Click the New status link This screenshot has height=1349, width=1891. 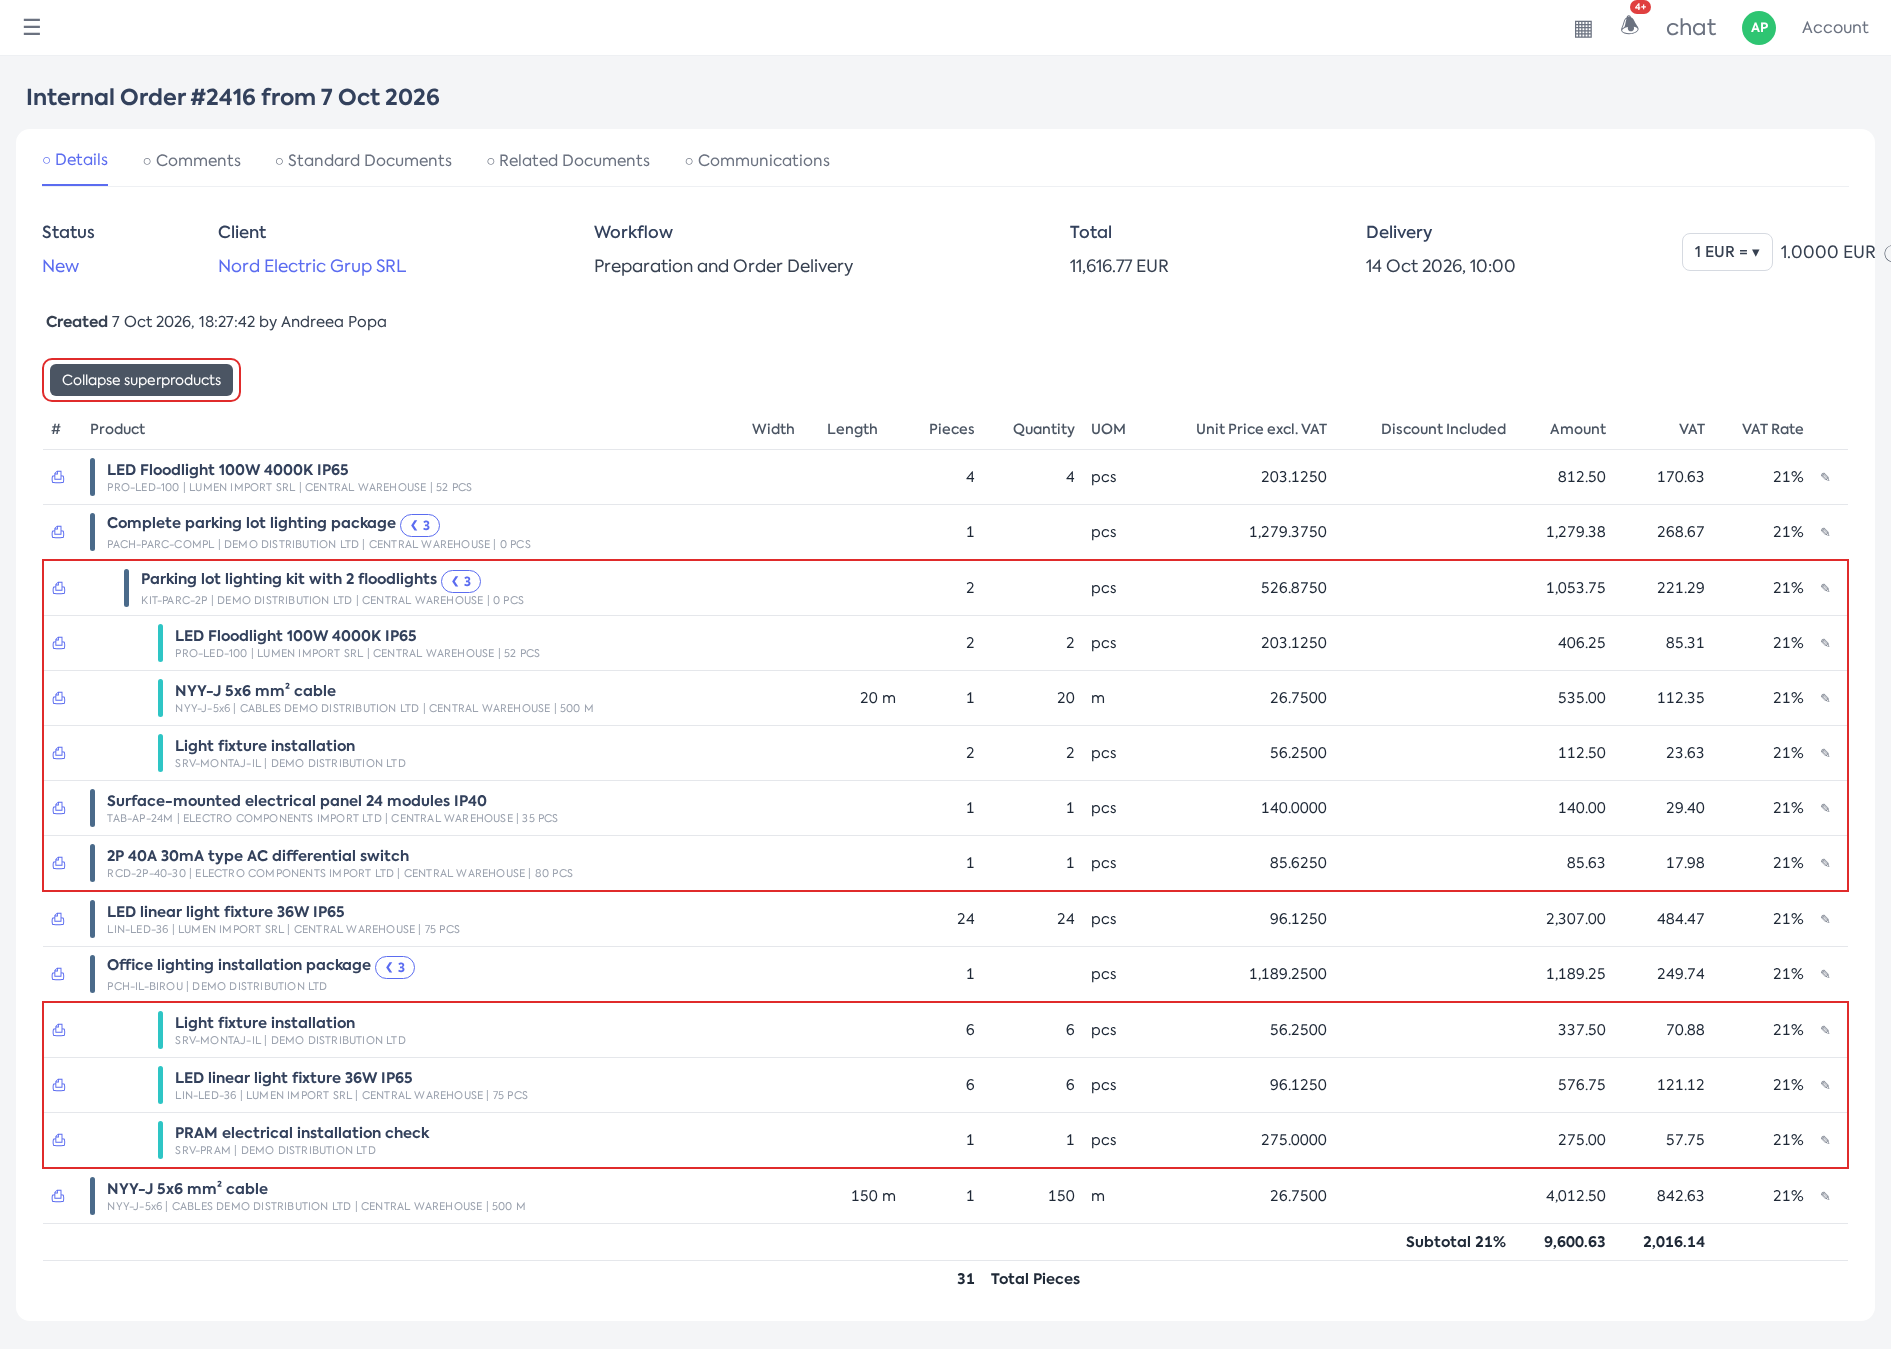[60, 266]
